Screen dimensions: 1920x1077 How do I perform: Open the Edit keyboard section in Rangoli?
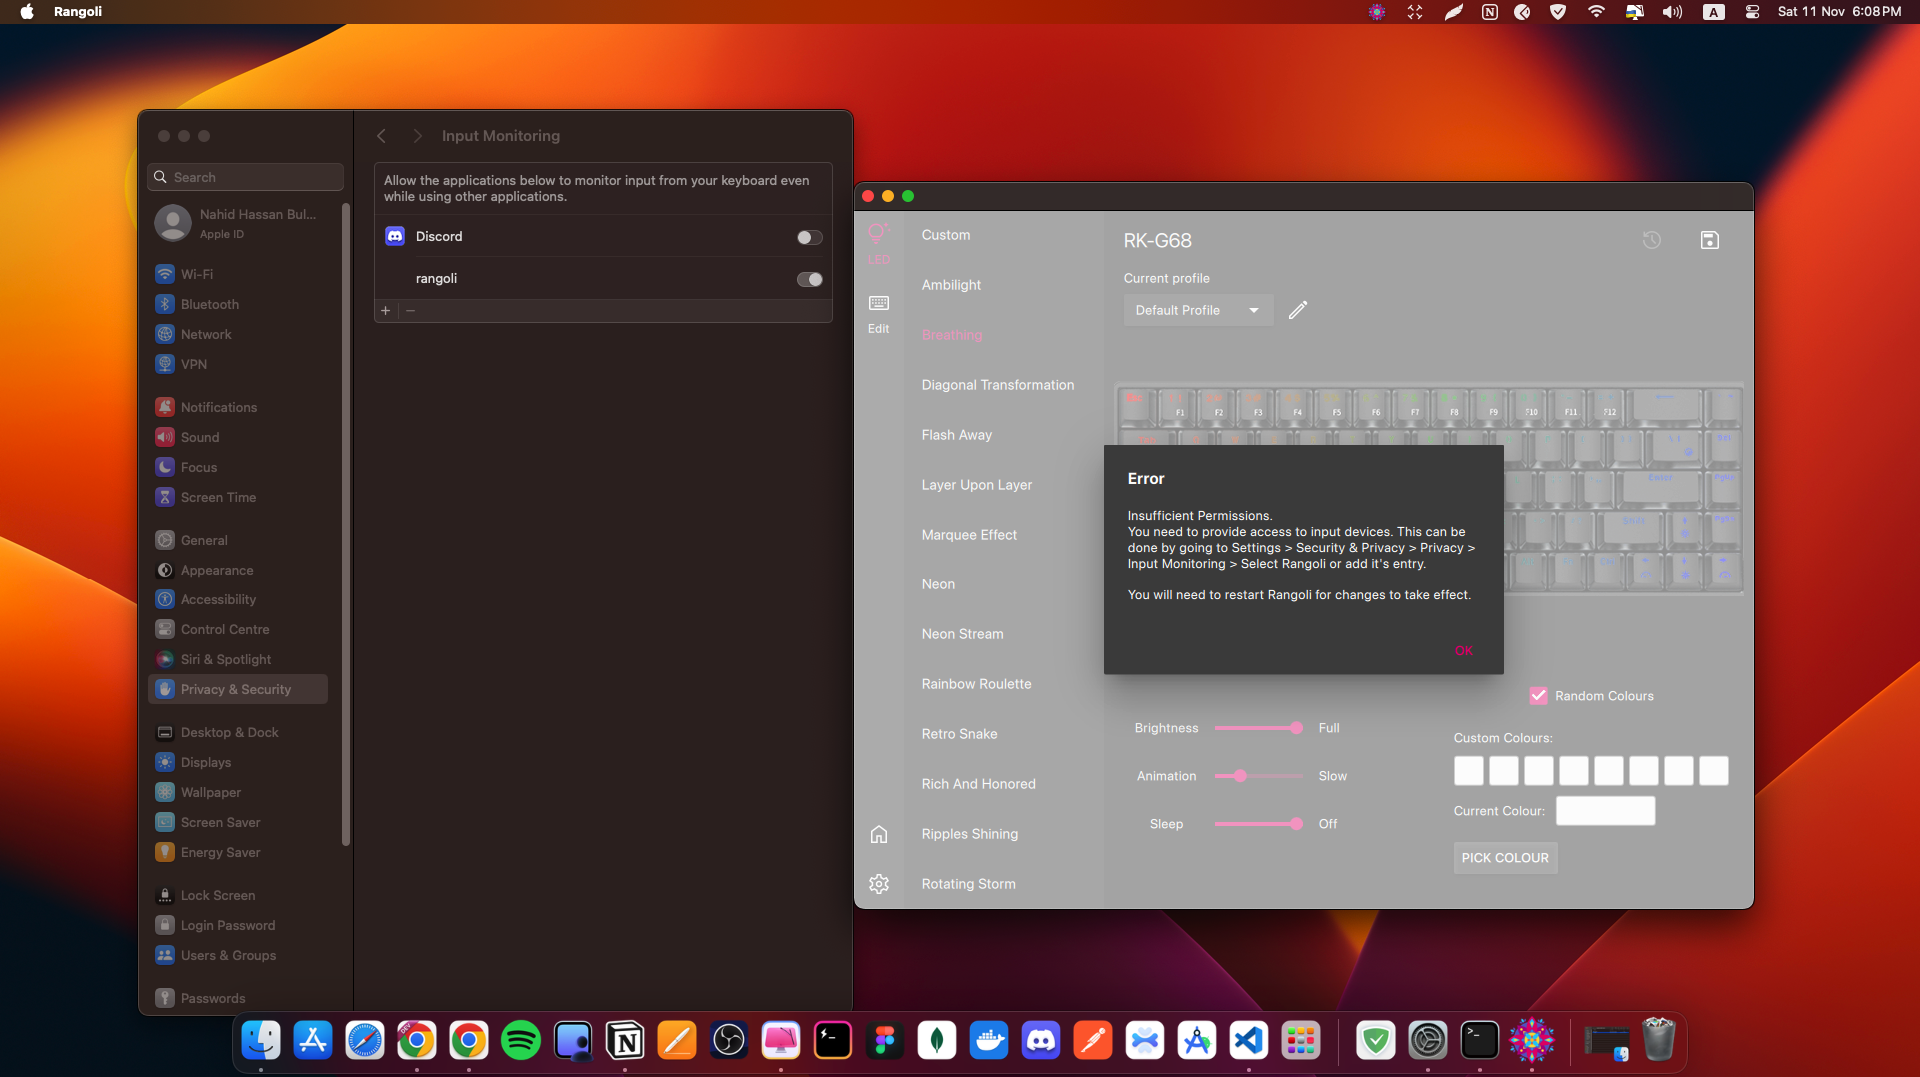click(x=878, y=313)
